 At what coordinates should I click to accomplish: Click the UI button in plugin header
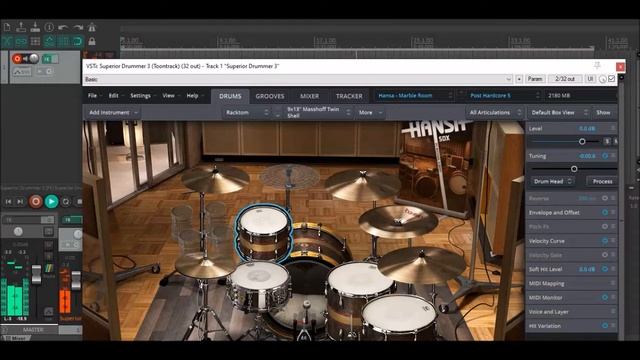[590, 79]
